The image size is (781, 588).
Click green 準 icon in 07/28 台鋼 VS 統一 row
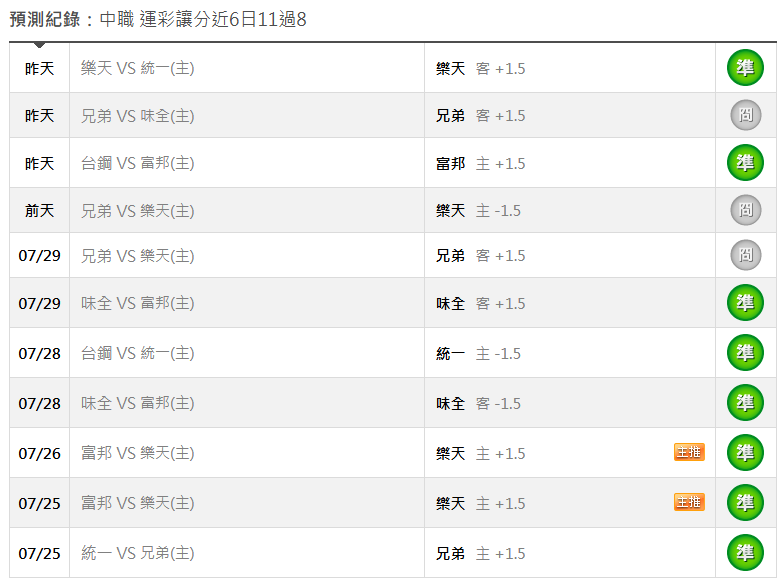pyautogui.click(x=745, y=353)
